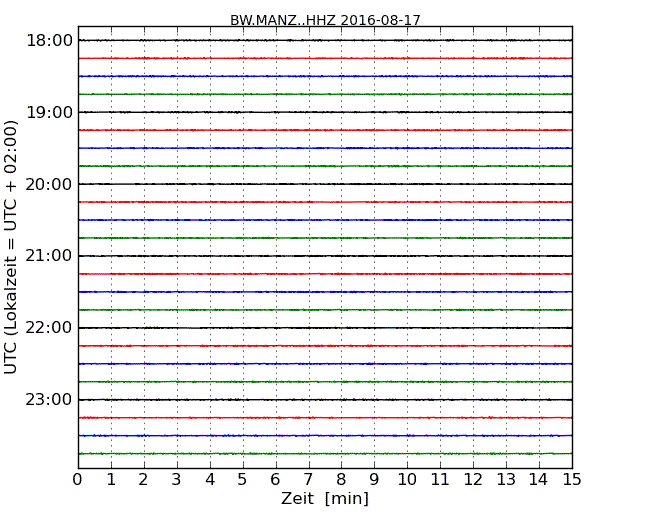The height and width of the screenshot is (520, 650).
Task: Click the plot title BW.MANZ..HHZ 2016-08-17
Action: 325,20
